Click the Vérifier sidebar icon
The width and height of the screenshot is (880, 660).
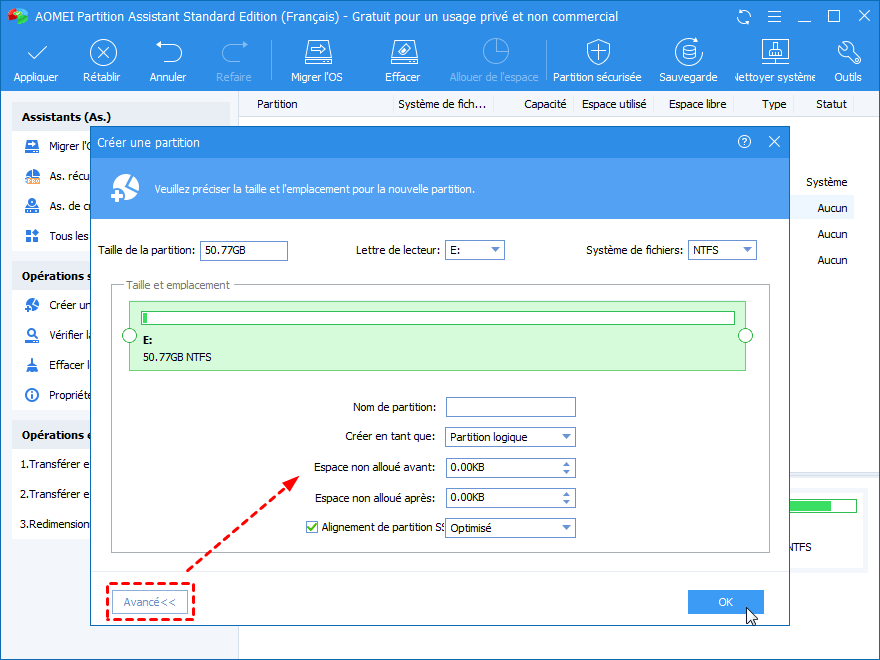[x=32, y=335]
